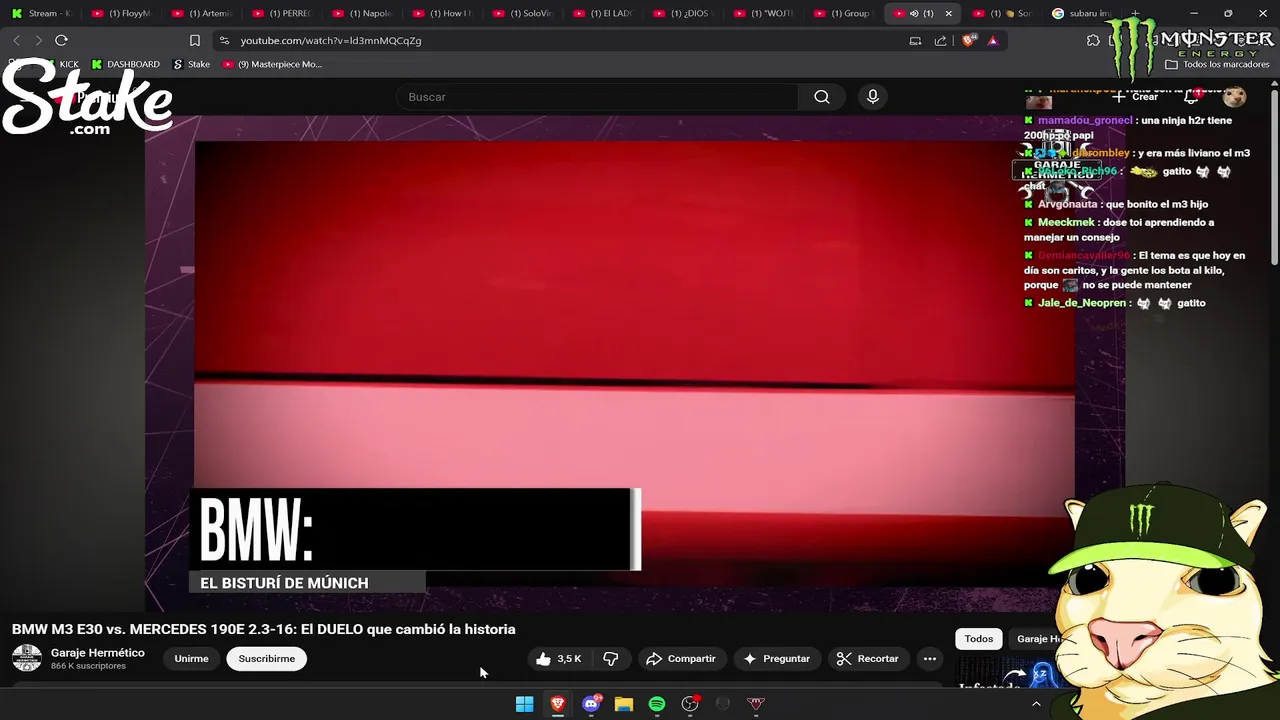Screen dimensions: 1280x720
Task: Open the Masterpiece Mo... bookmark
Action: click(272, 64)
